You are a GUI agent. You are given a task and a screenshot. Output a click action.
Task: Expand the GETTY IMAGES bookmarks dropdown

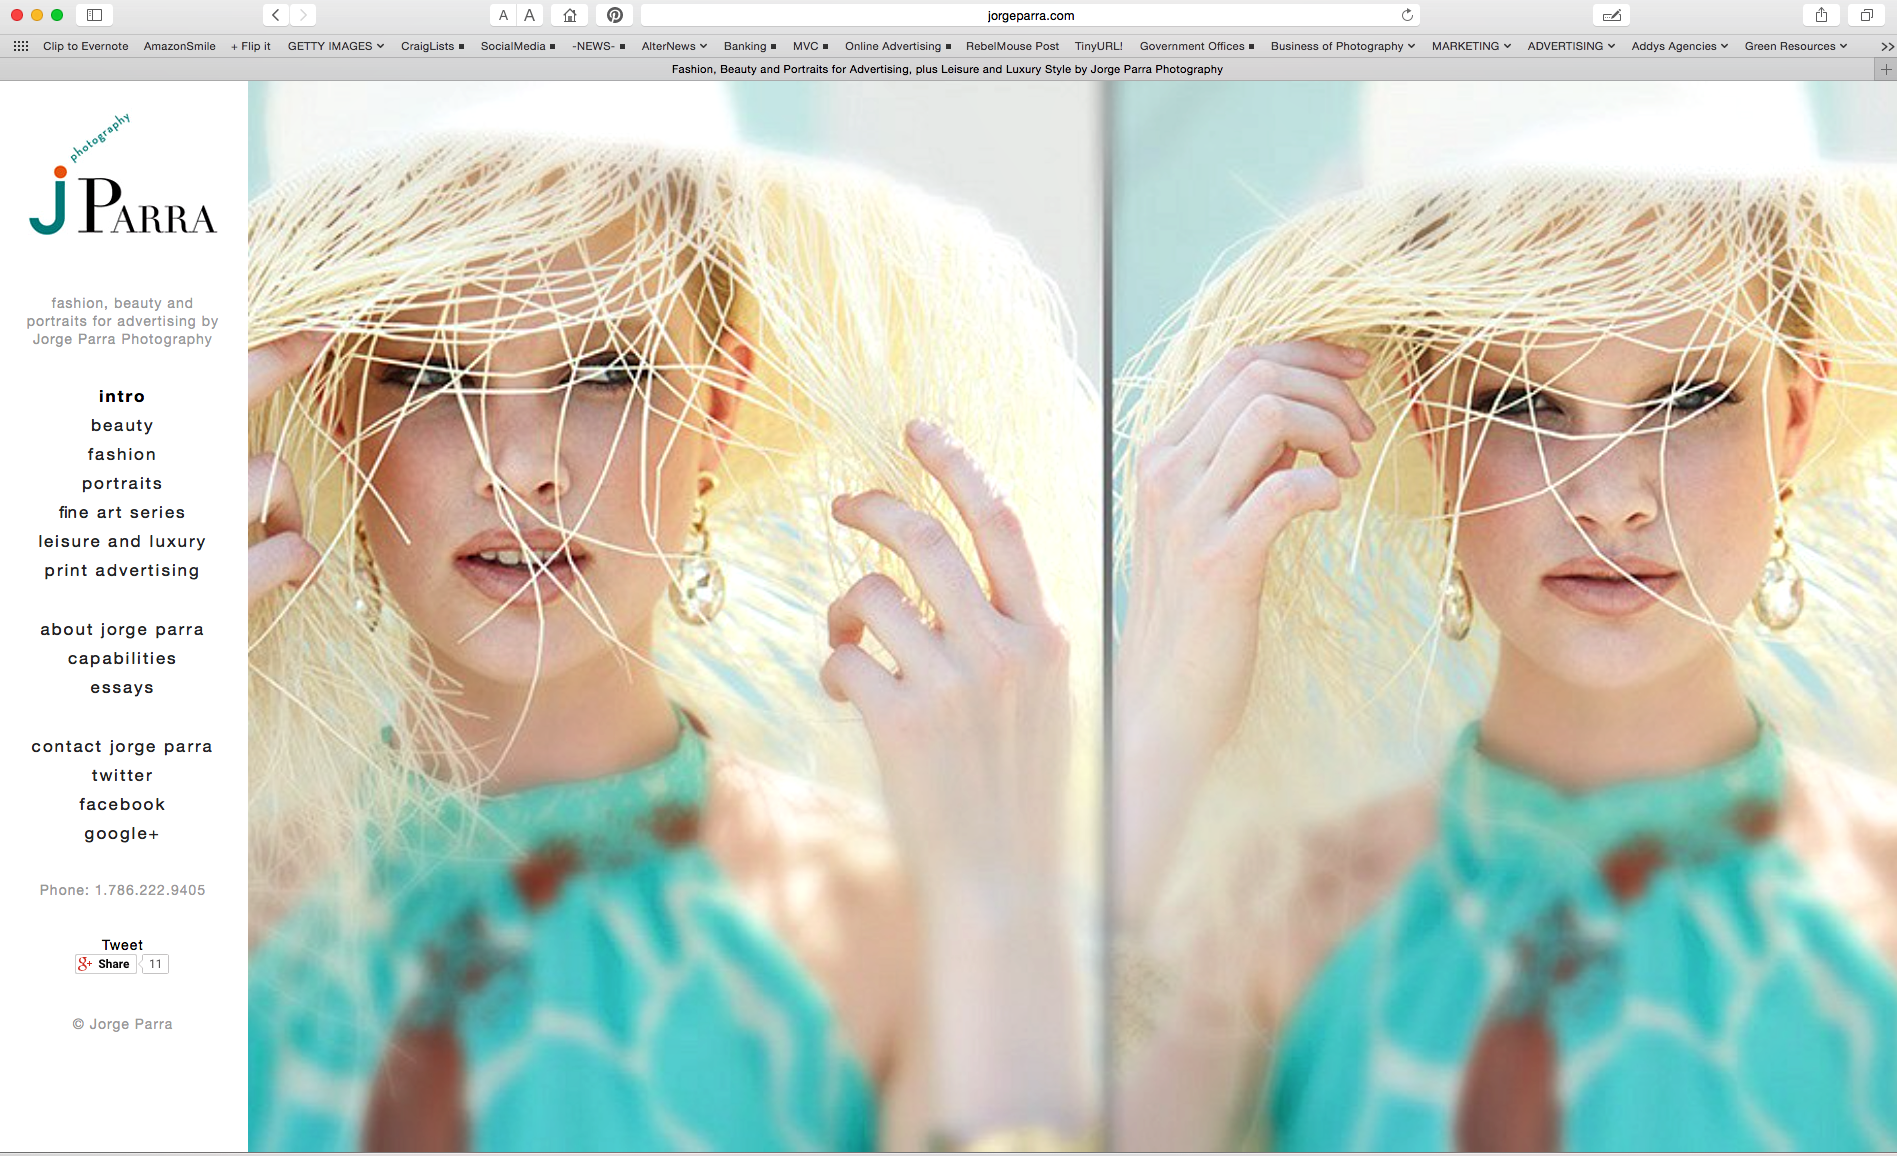click(335, 46)
